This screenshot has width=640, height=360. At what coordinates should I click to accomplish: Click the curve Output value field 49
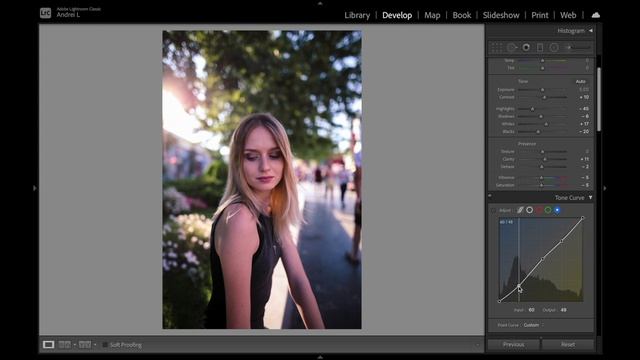click(564, 310)
